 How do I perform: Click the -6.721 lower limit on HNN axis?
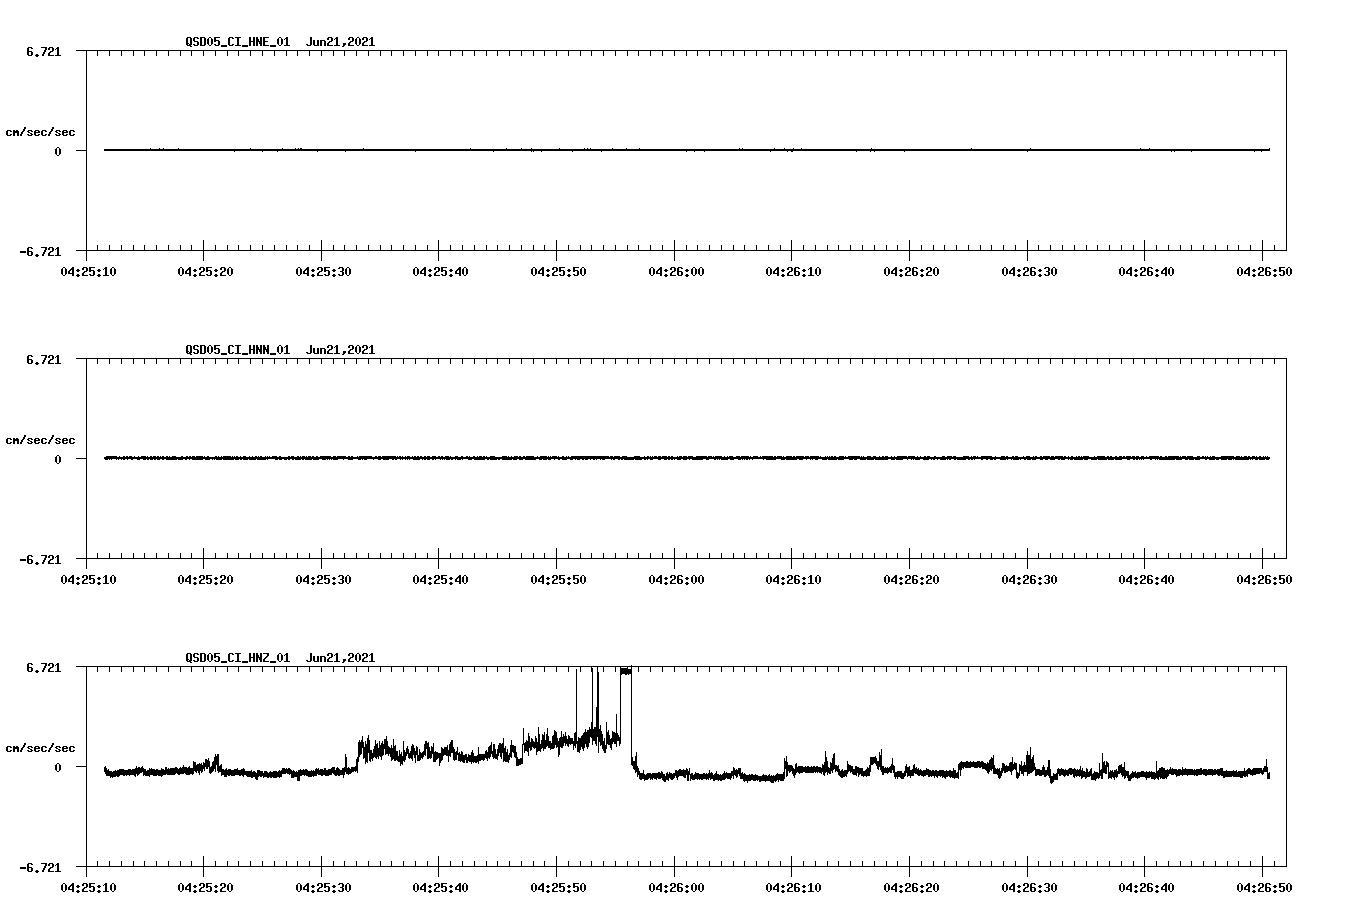pyautogui.click(x=41, y=559)
